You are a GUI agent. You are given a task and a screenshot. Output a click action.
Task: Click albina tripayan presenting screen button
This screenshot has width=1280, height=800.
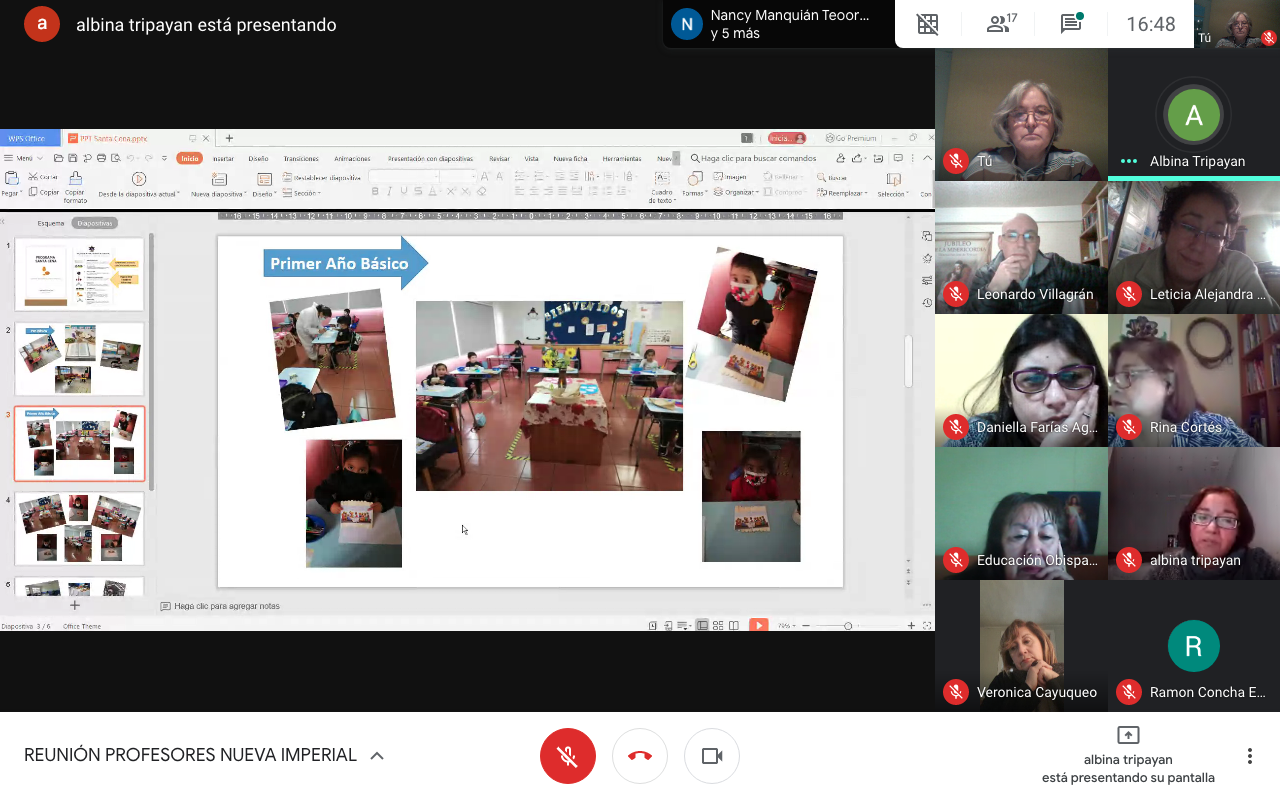click(1128, 756)
